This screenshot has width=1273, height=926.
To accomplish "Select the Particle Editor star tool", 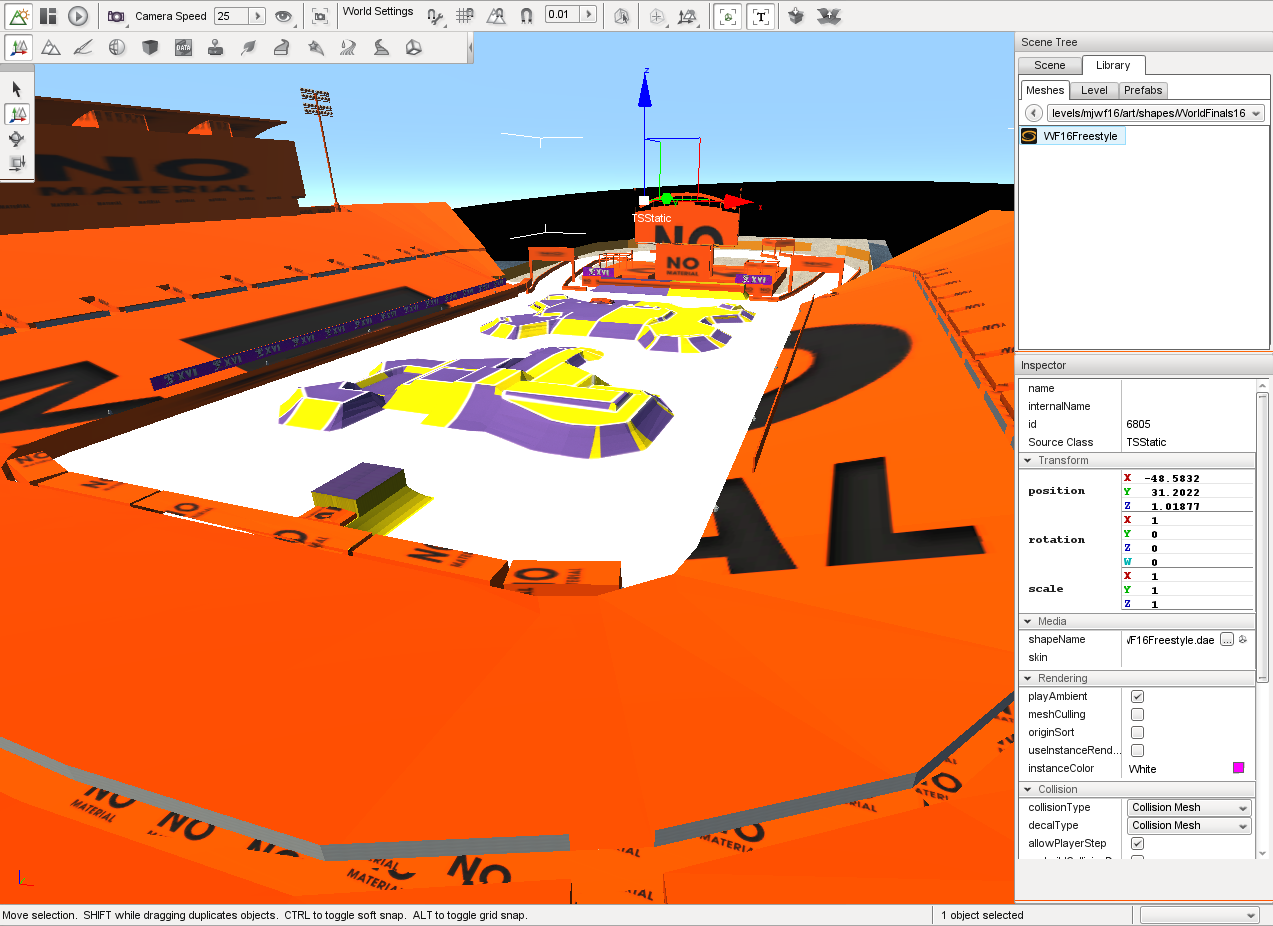I will pyautogui.click(x=315, y=47).
